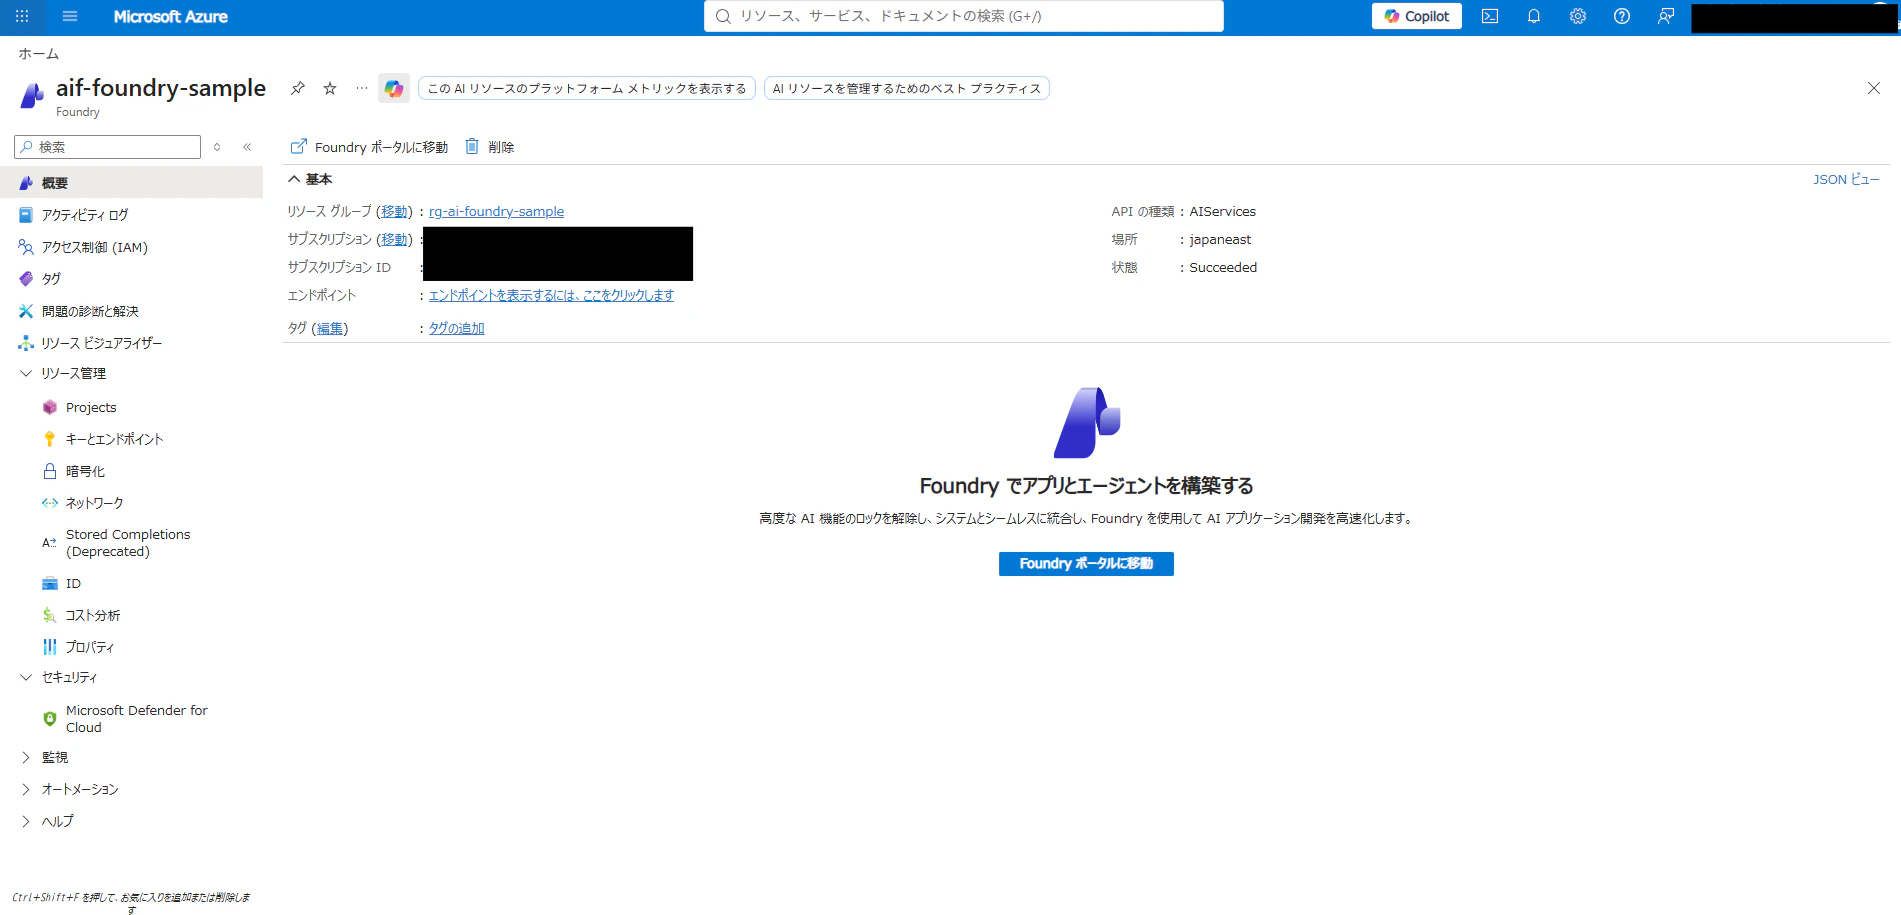
Task: Go to ホーム breadcrumb
Action: click(38, 54)
